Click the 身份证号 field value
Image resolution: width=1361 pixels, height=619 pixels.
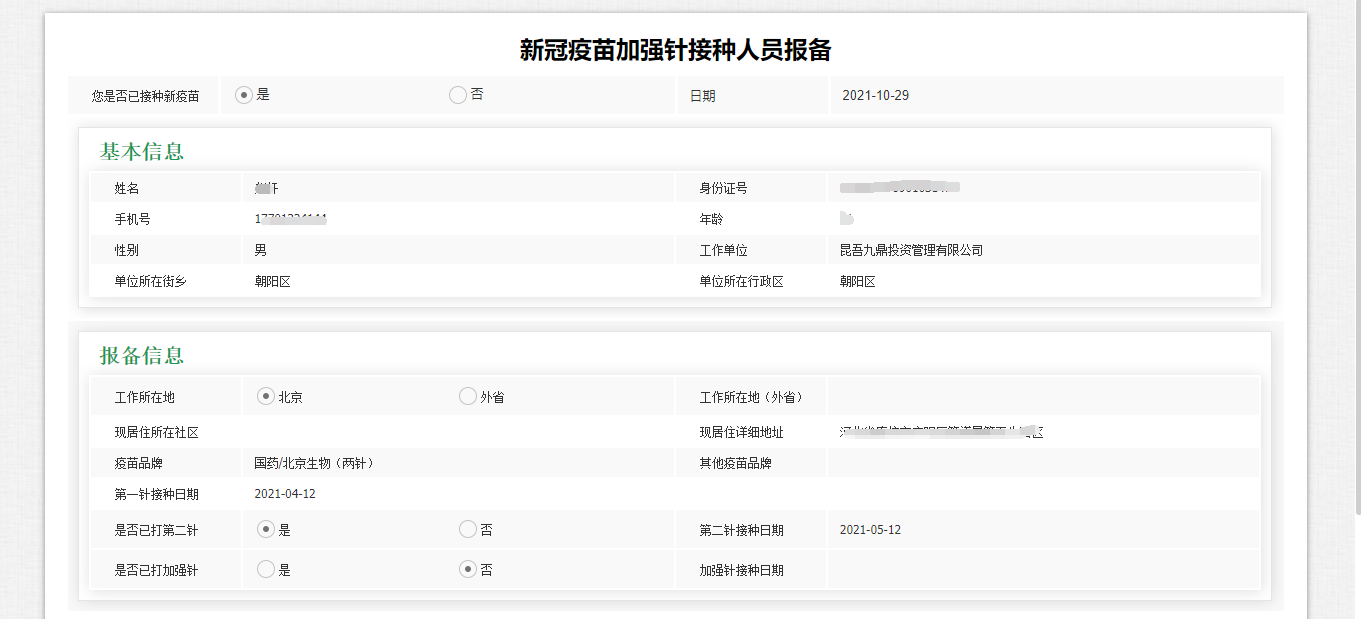coord(900,187)
